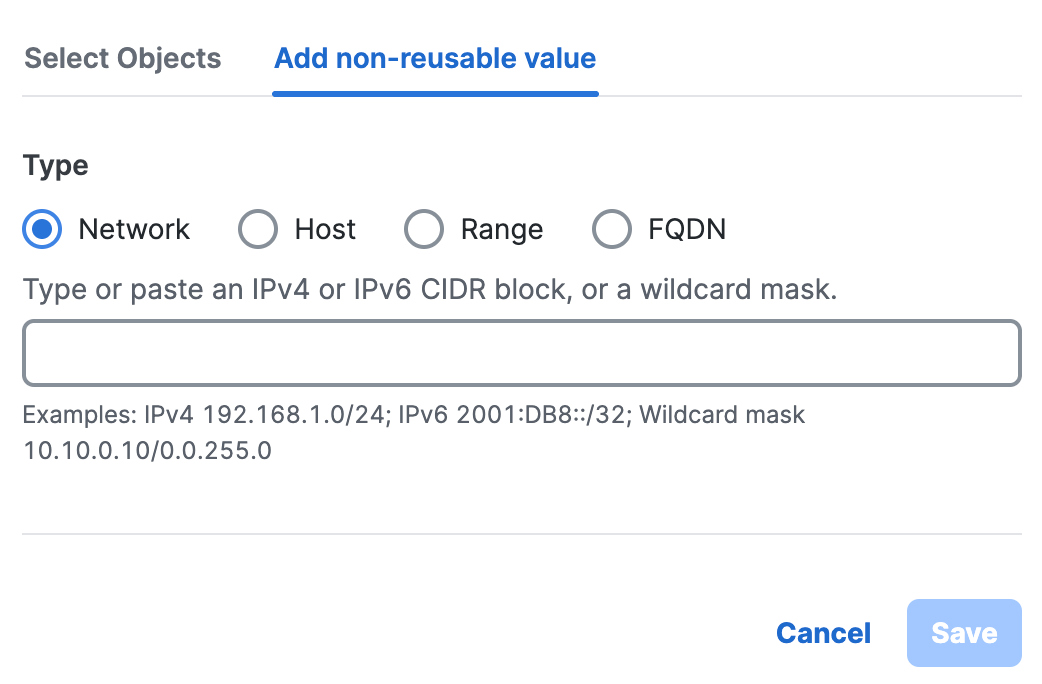Choose the Host radio button circle
Image resolution: width=1042 pixels, height=684 pixels.
(x=257, y=230)
